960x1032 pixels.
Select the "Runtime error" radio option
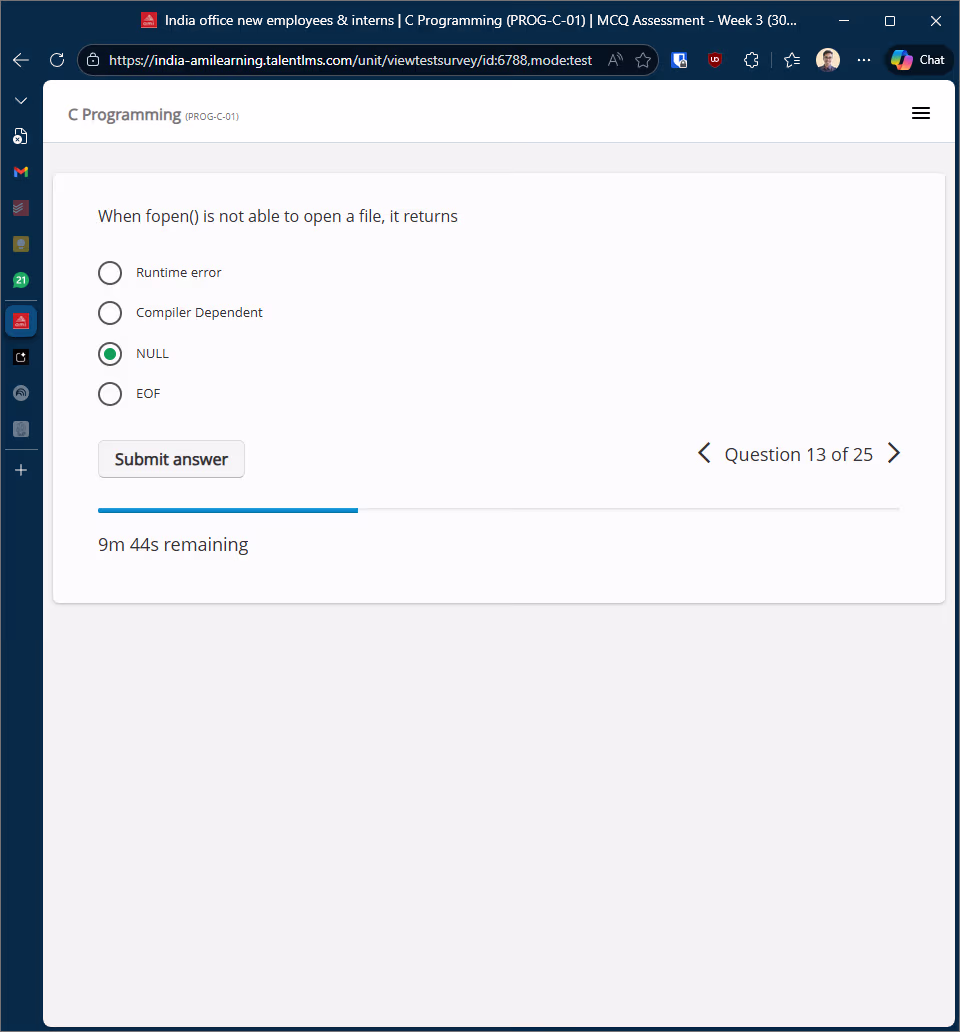[110, 273]
